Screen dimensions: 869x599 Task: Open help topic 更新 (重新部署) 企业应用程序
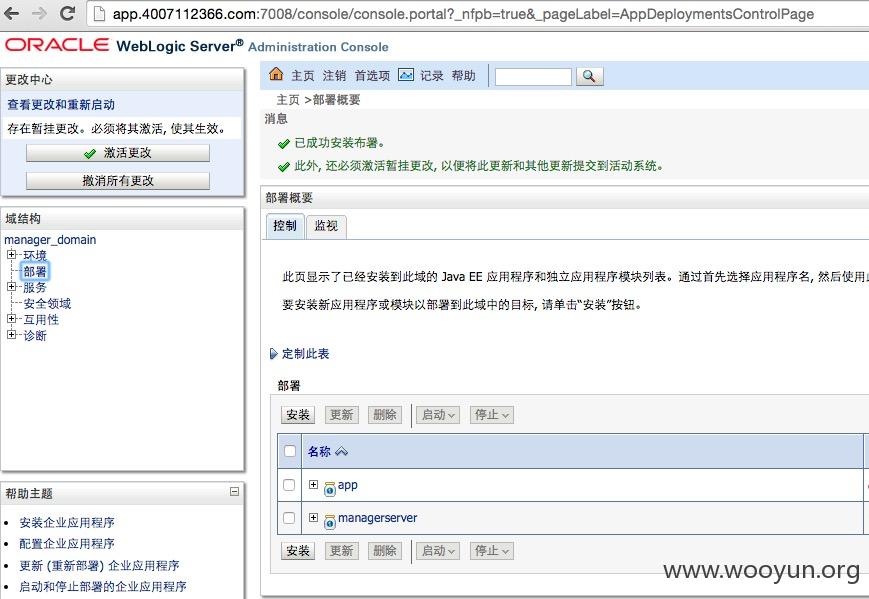pos(99,566)
